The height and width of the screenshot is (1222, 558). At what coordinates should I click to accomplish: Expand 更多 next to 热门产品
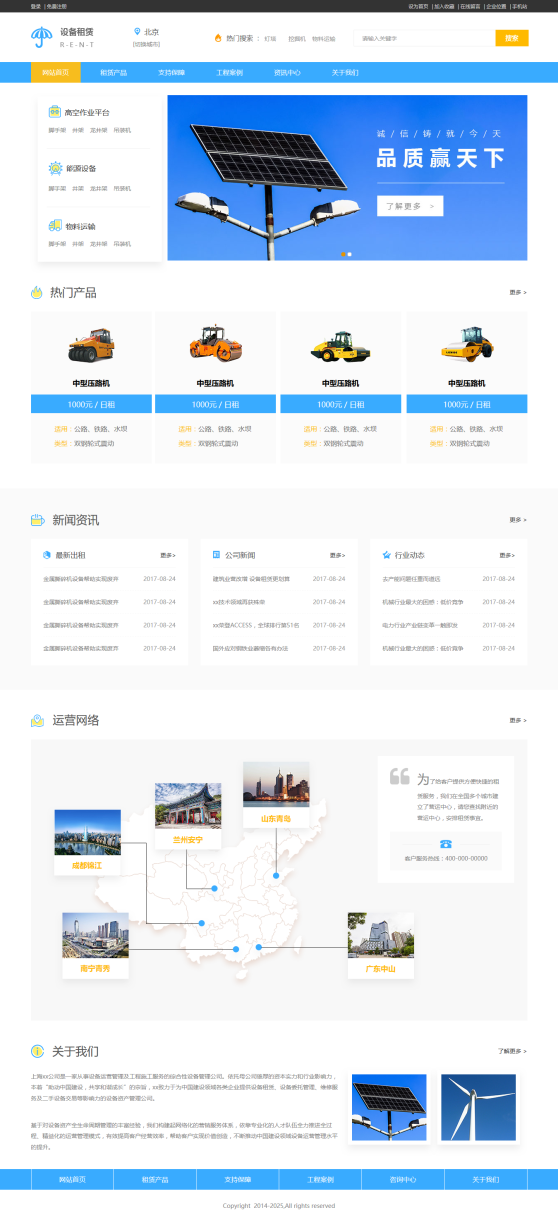pos(518,293)
